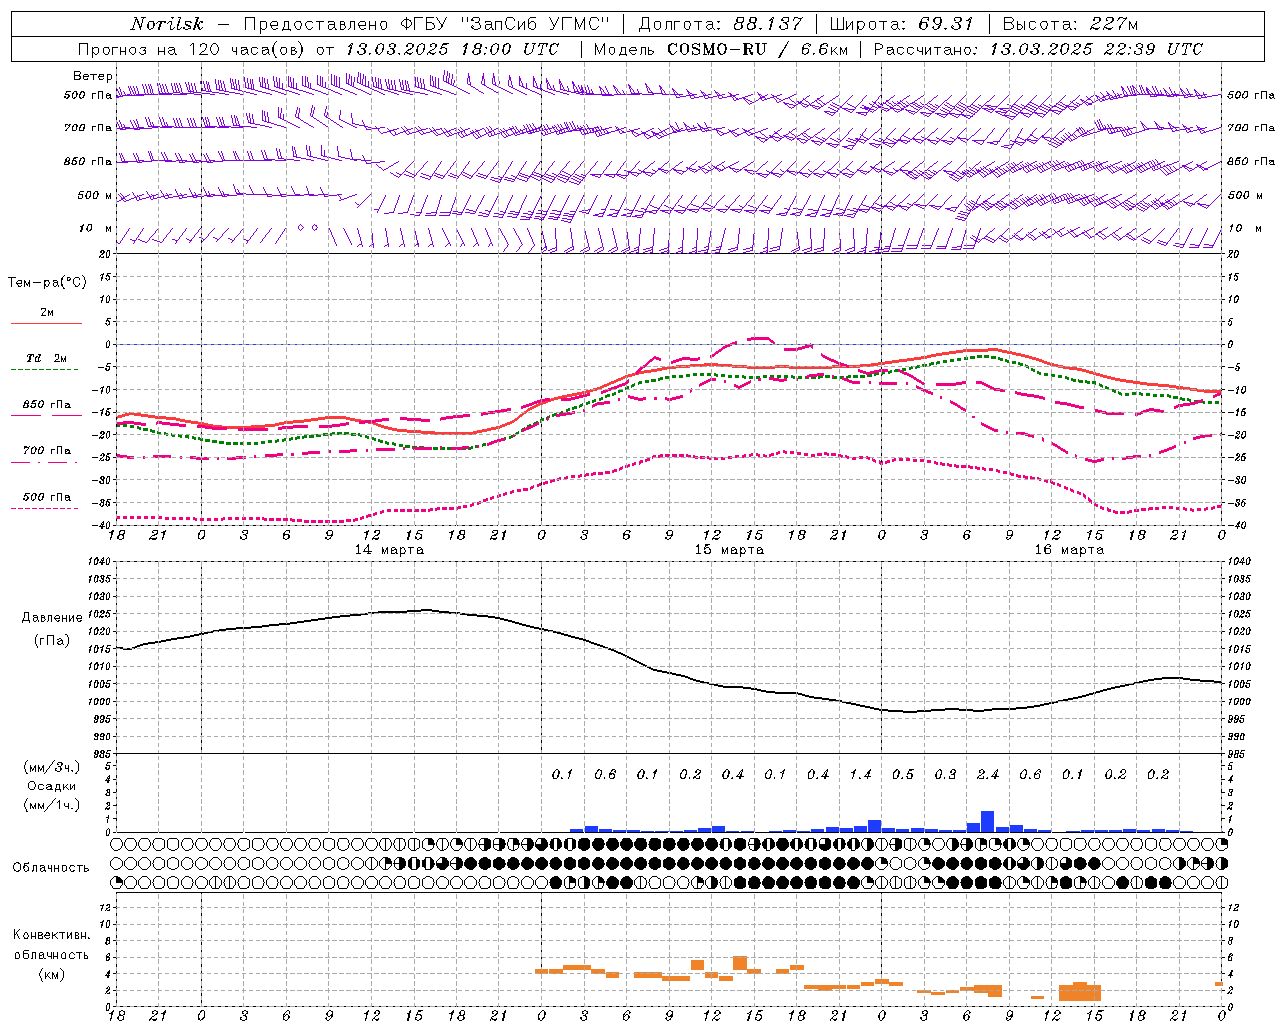Screen dimensions: 1280x1024
Task: Click the Рассчитано: 13.03.2025 22:39 UTC text
Action: (x=1038, y=49)
